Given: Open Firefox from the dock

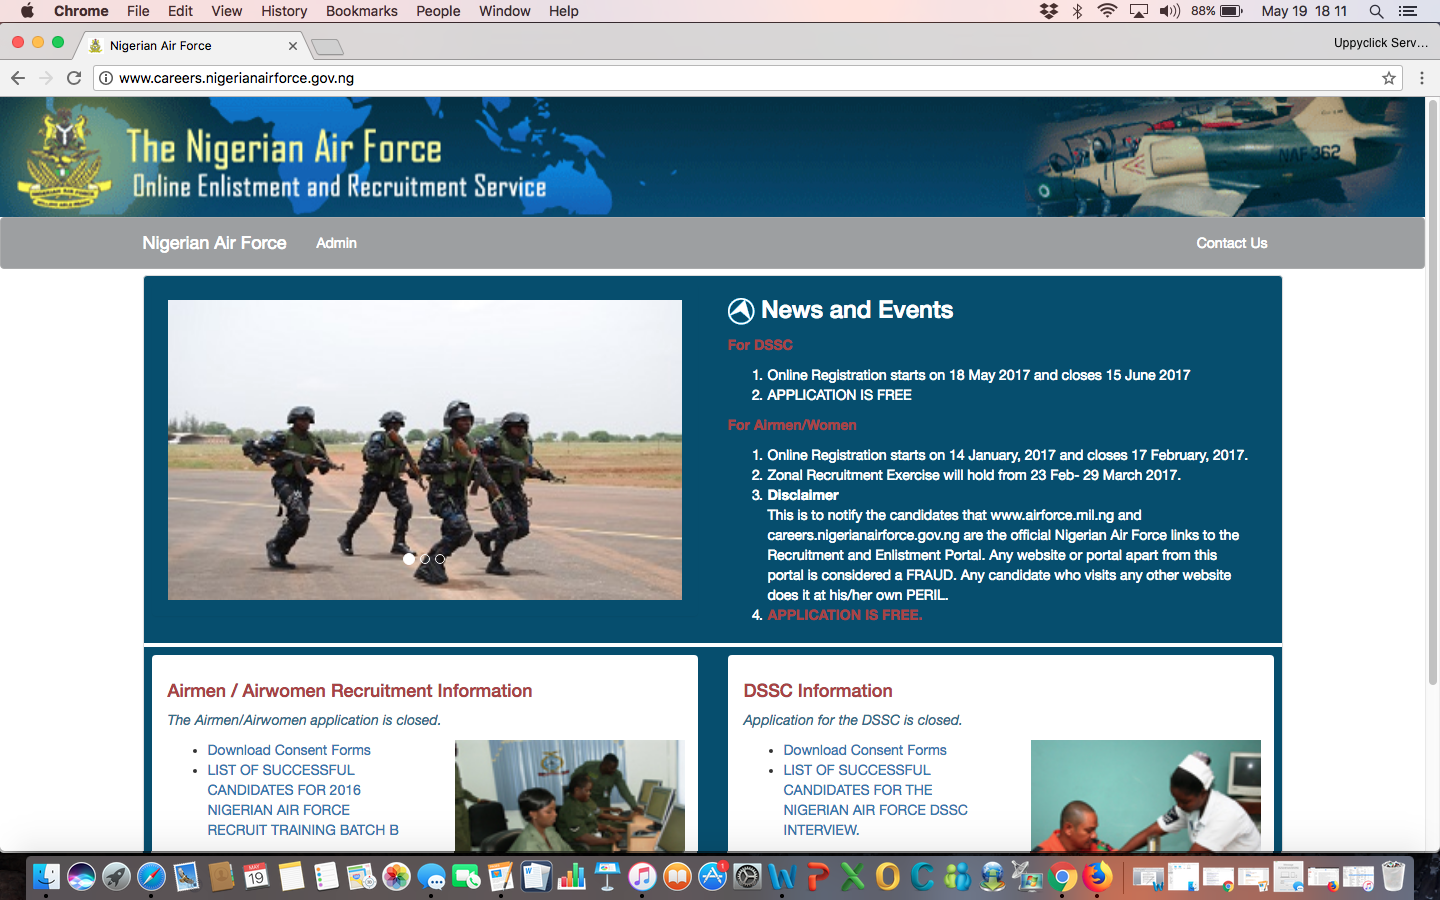Looking at the screenshot, I should 1098,877.
